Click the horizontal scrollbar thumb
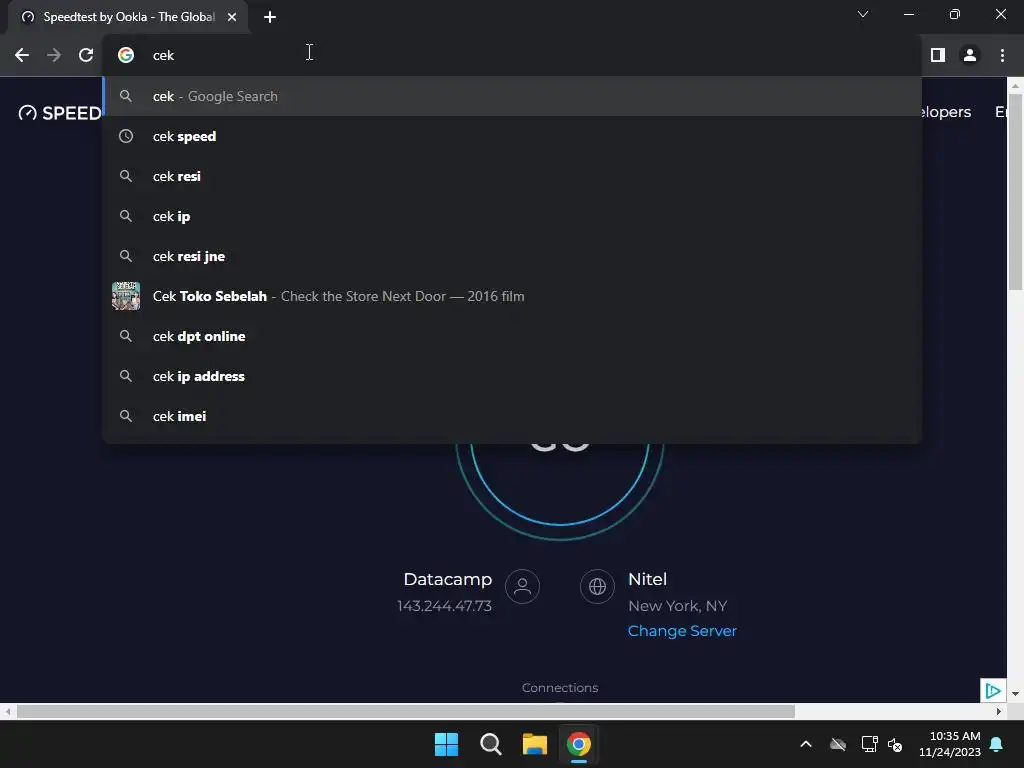 pyautogui.click(x=406, y=711)
